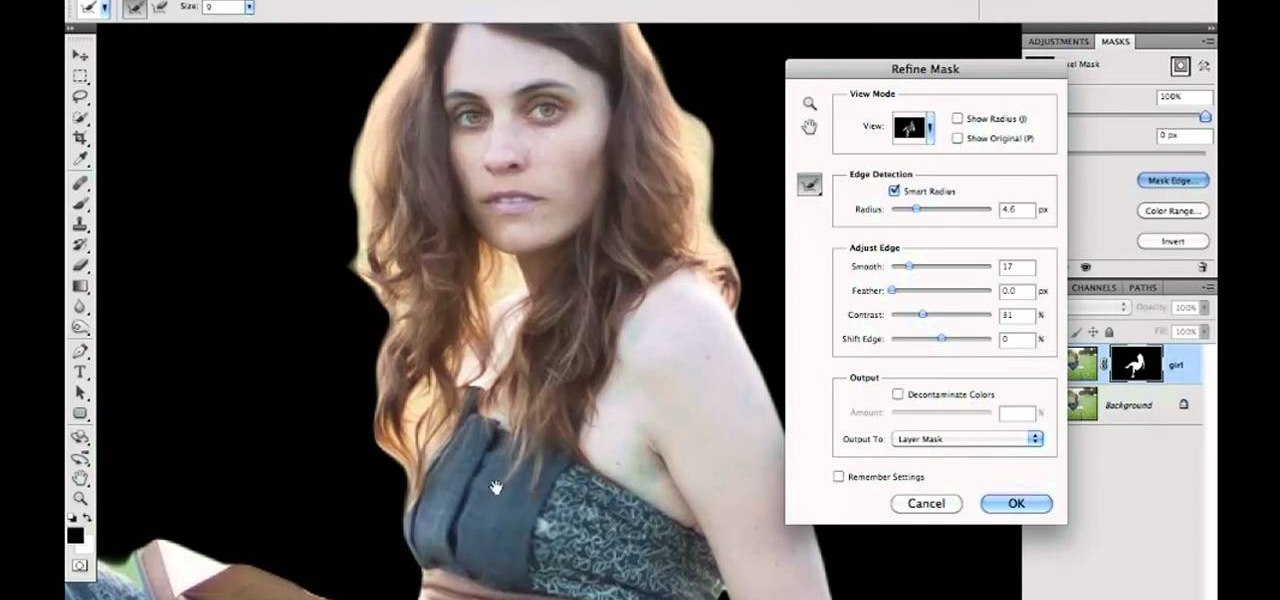Viewport: 1280px width, 600px height.
Task: Select the Blur tool
Action: (80, 306)
